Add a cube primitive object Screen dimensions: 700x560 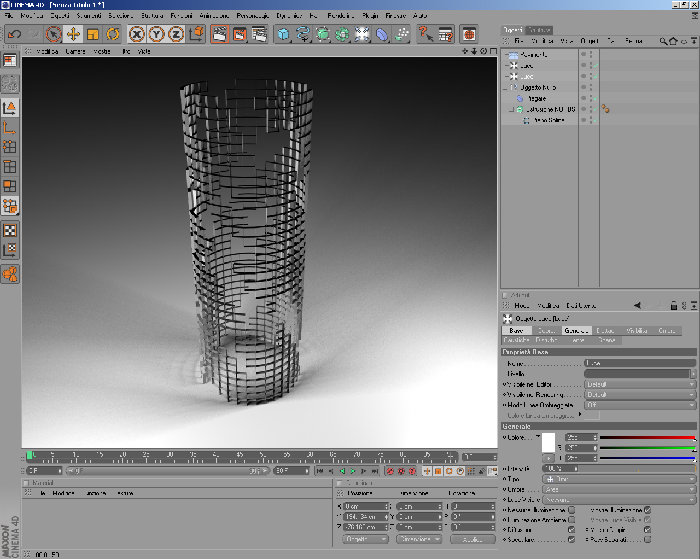tap(283, 34)
